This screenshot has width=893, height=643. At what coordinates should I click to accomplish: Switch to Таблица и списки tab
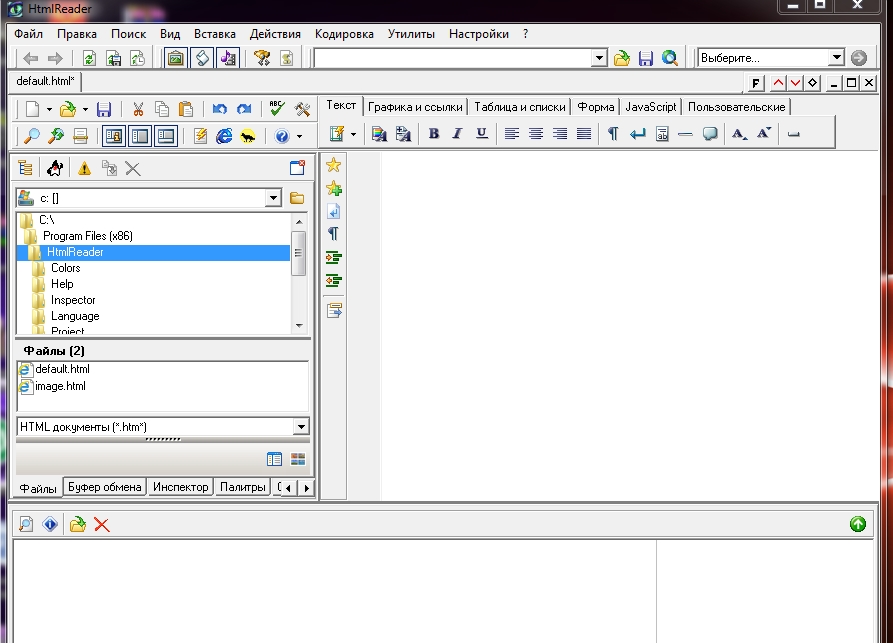point(519,107)
